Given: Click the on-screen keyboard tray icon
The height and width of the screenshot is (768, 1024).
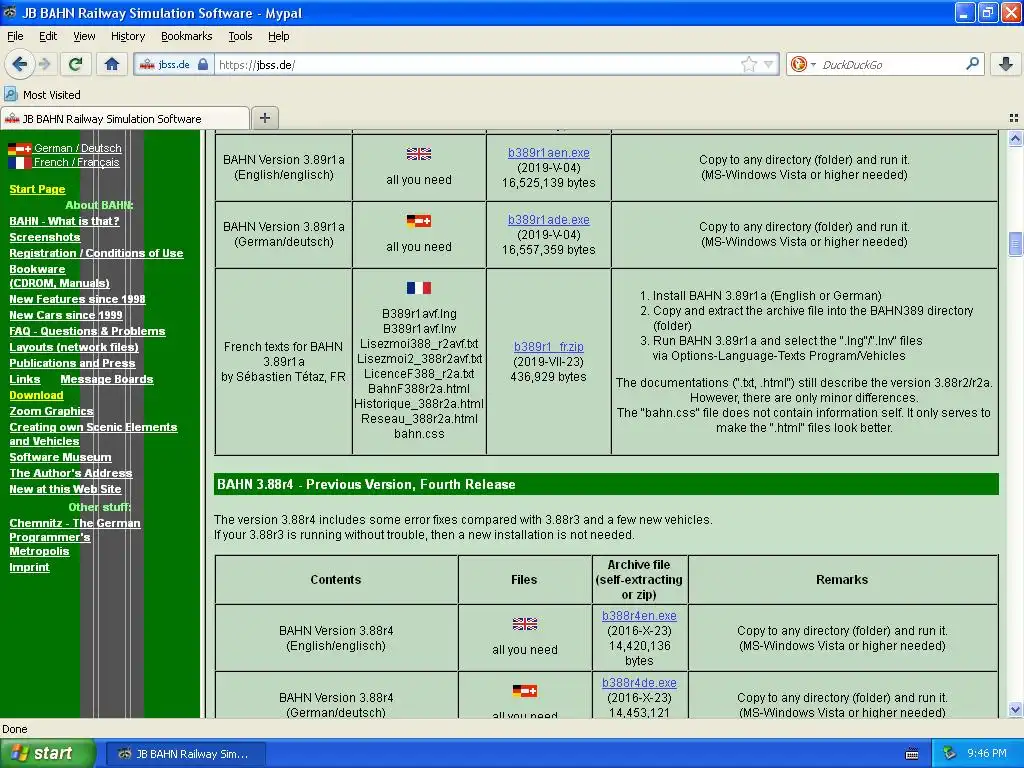Looking at the screenshot, I should 912,754.
